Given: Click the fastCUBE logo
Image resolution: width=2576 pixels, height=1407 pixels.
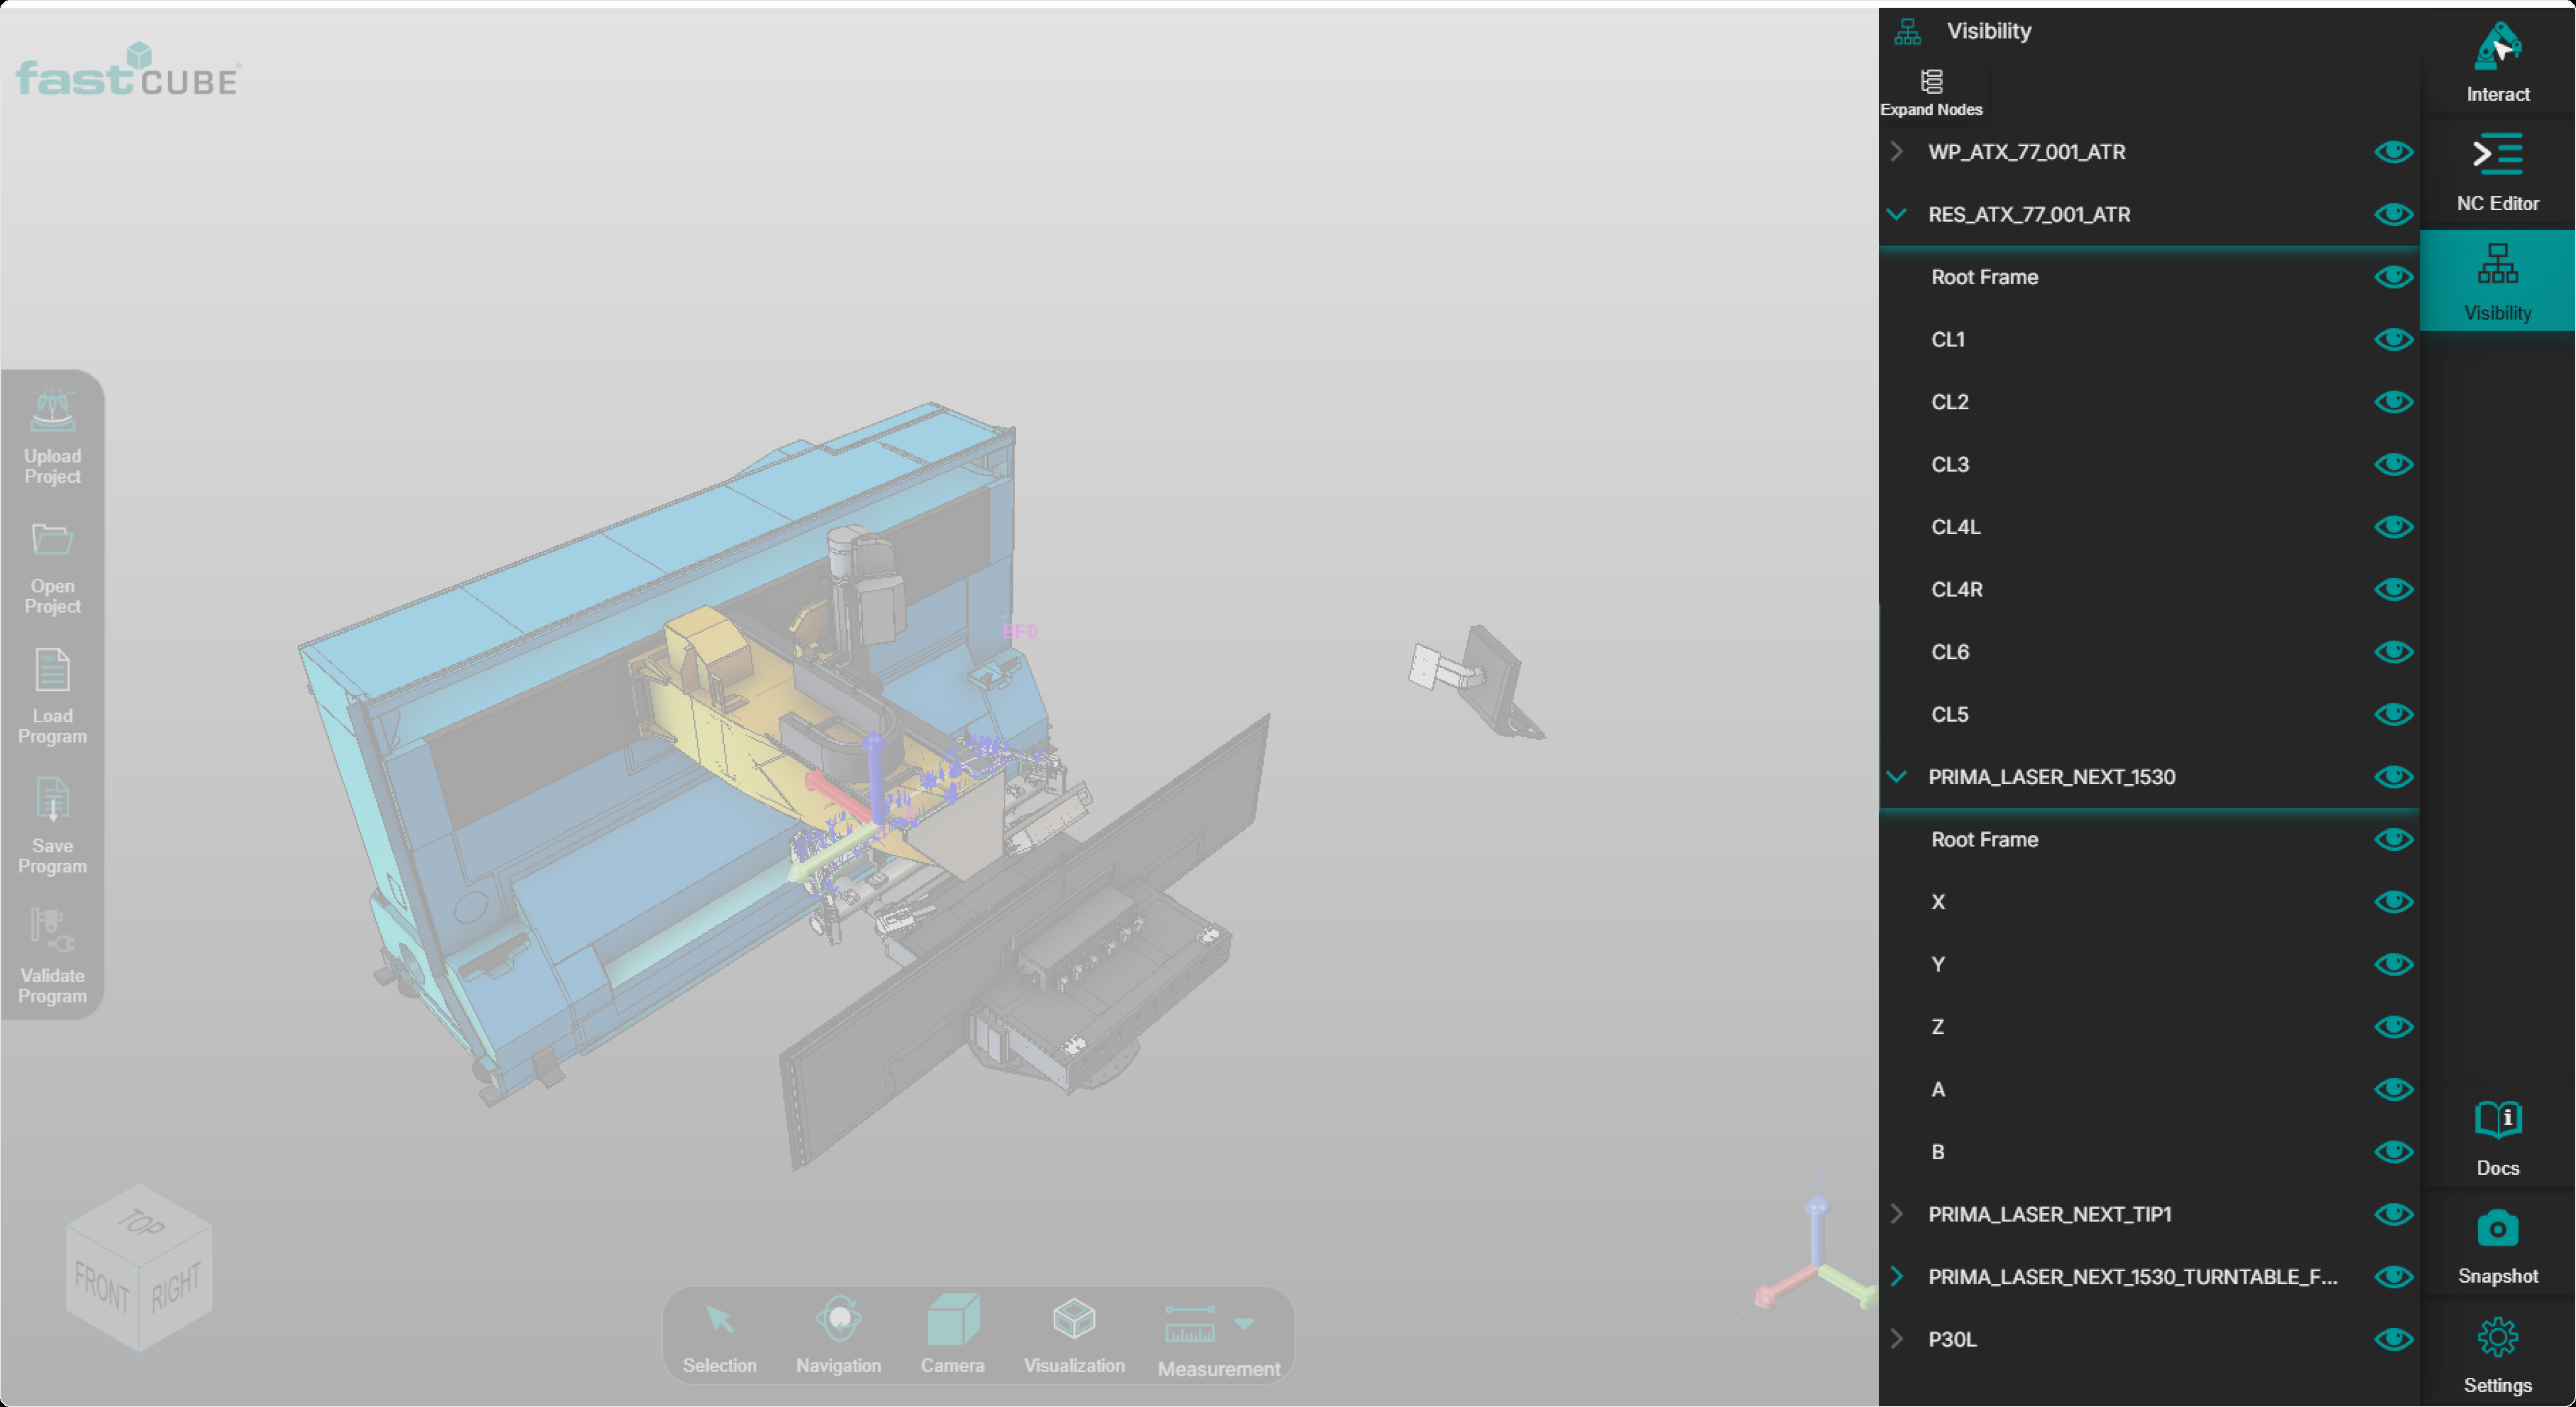Looking at the screenshot, I should pos(128,69).
